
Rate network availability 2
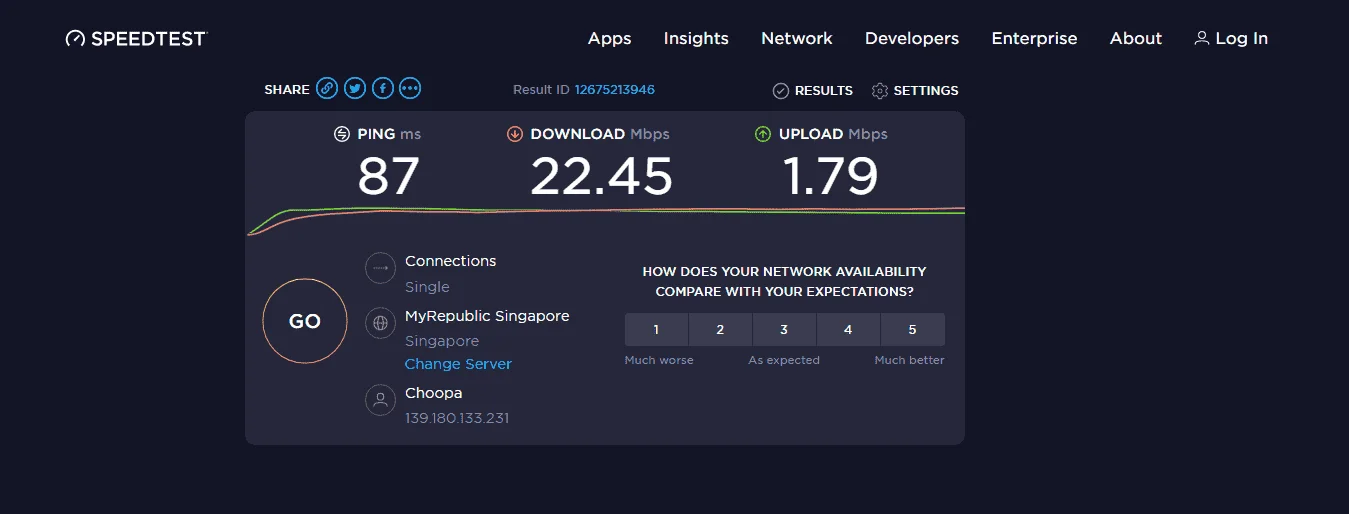720,330
